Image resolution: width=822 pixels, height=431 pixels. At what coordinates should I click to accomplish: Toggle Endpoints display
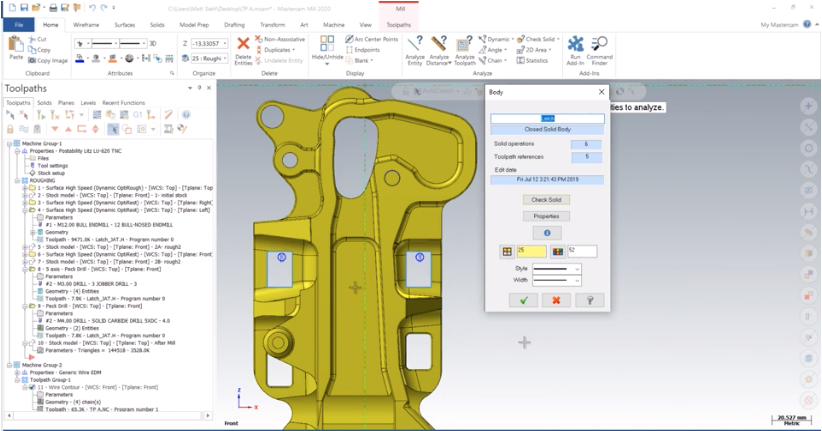pos(362,50)
